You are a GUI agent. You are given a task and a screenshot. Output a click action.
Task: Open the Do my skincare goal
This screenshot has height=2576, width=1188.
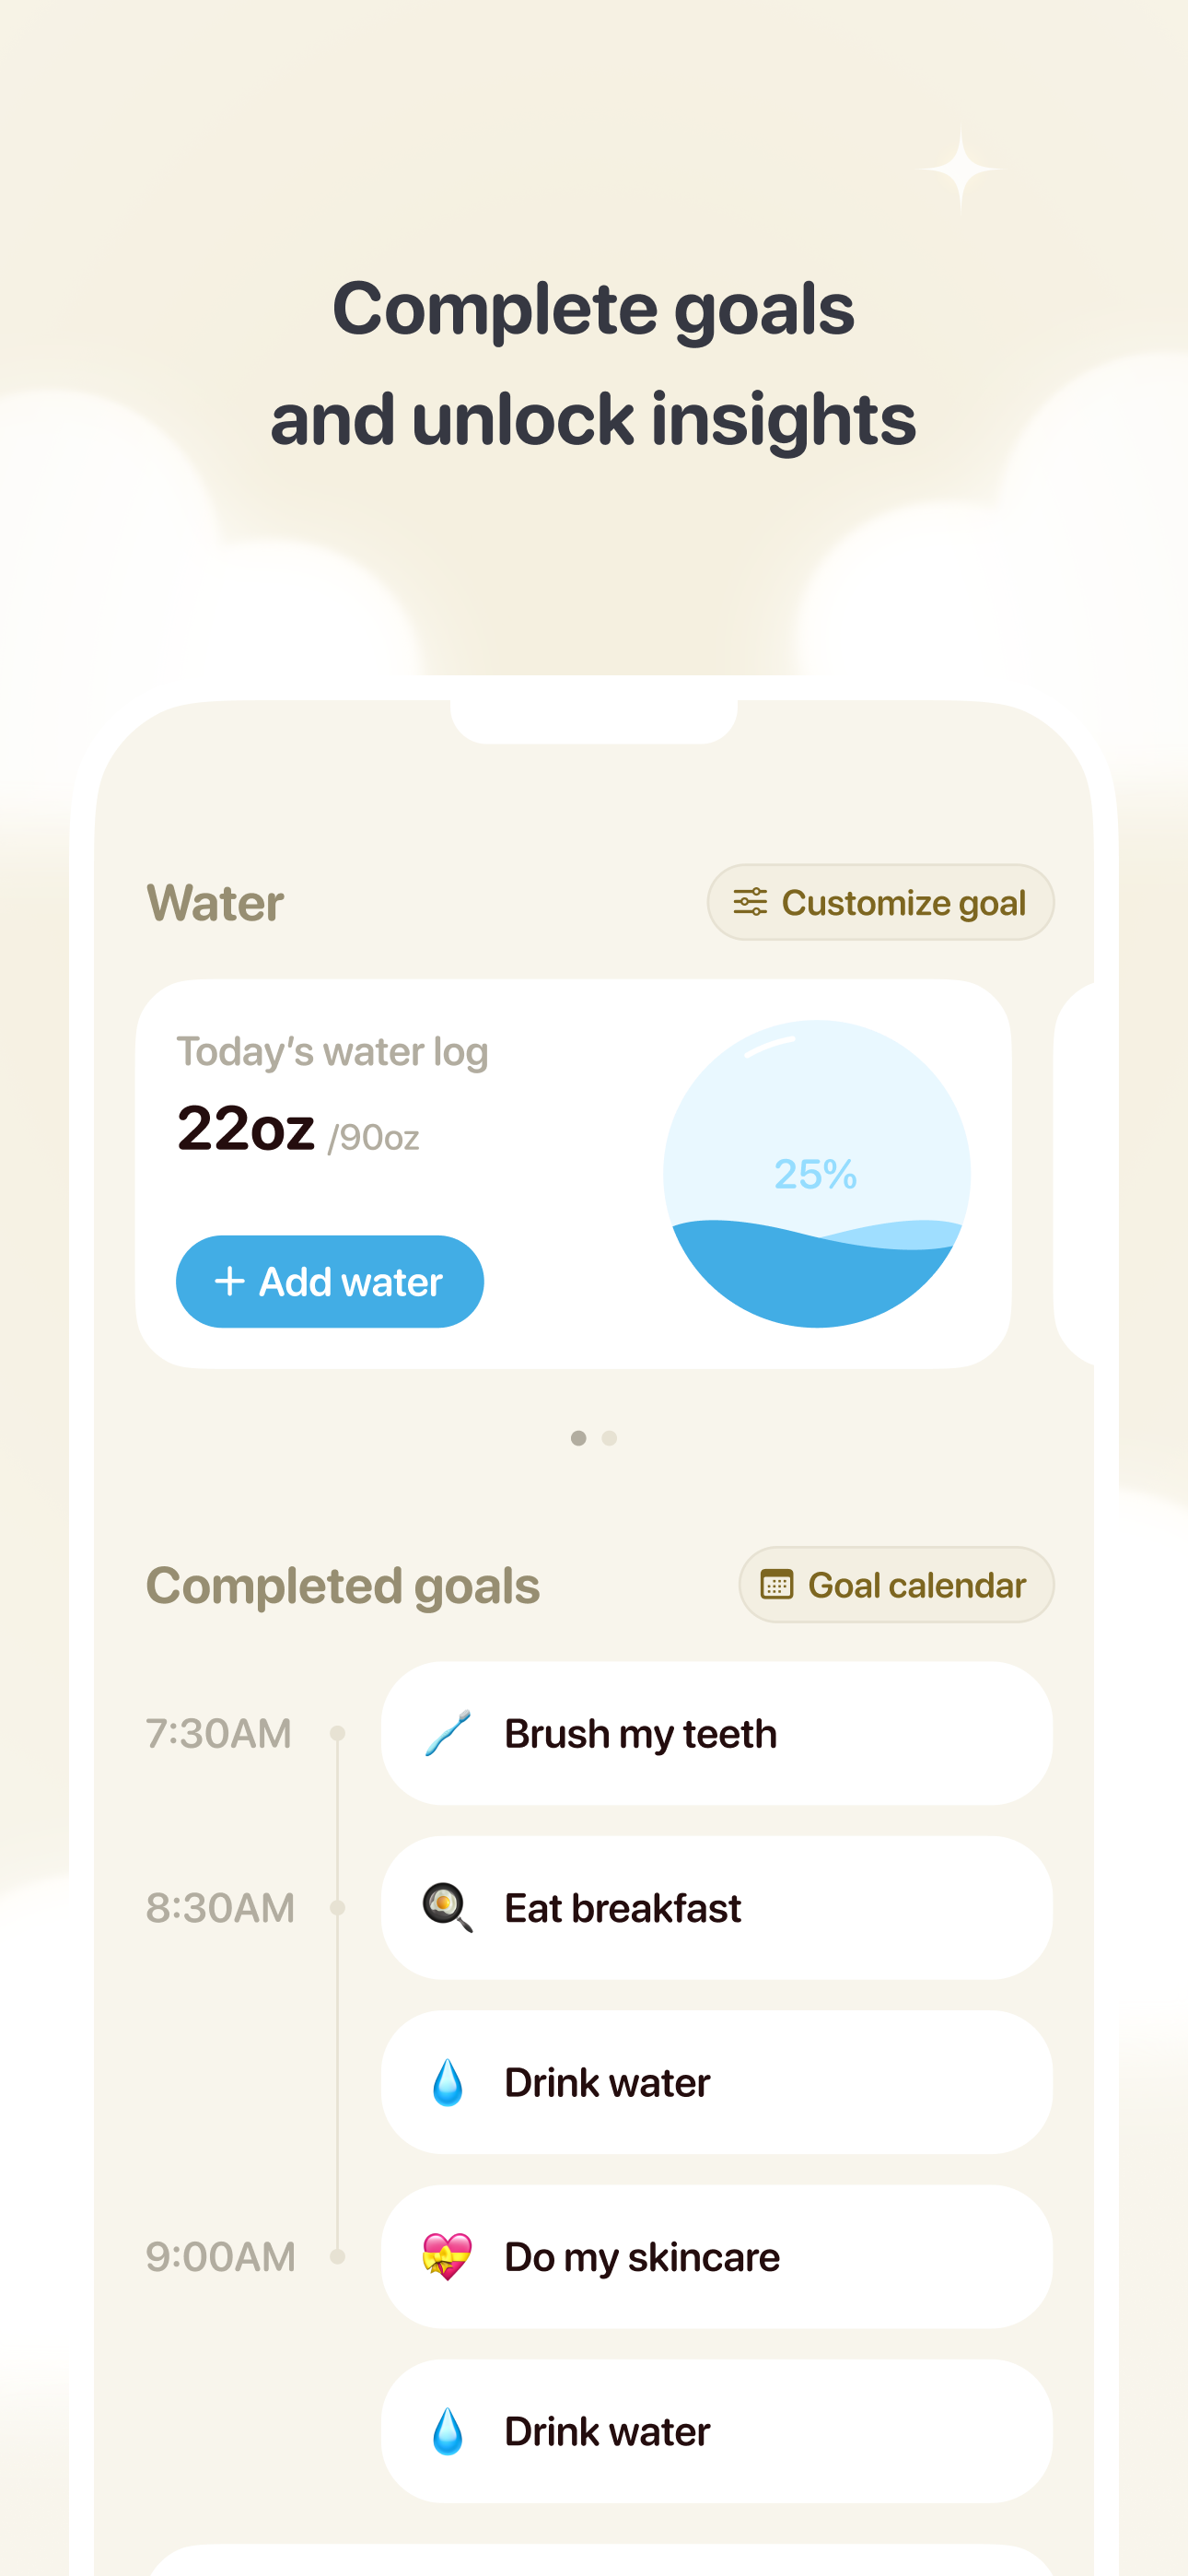click(716, 2257)
